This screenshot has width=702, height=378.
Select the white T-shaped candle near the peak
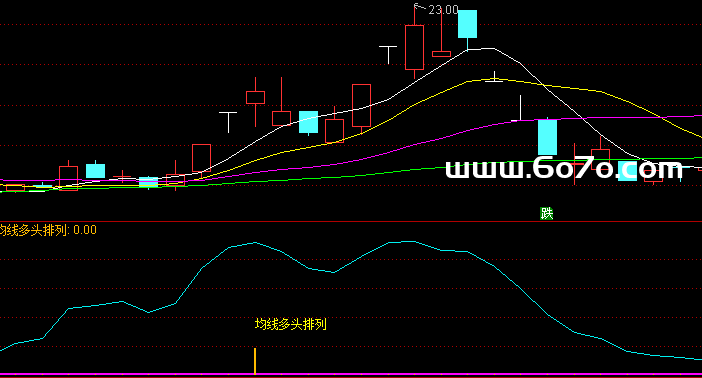point(388,54)
